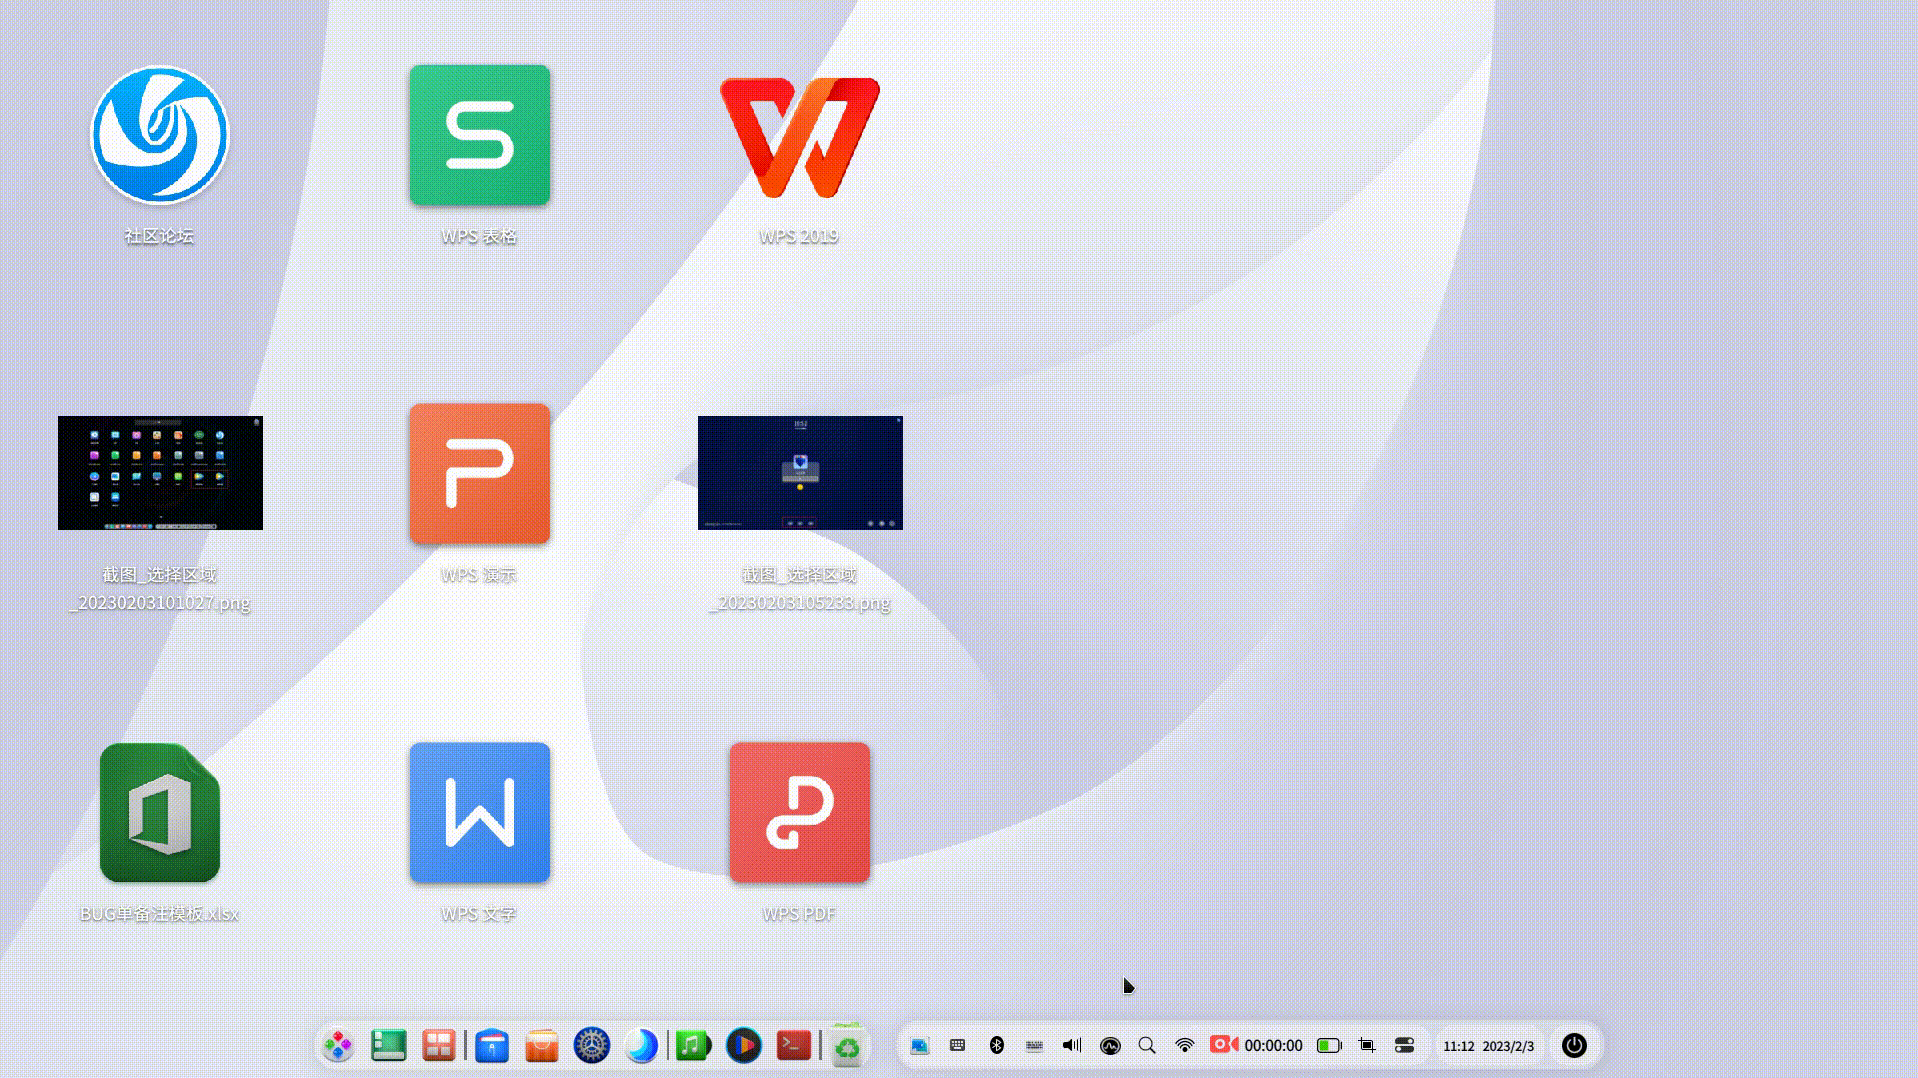Open the system monitor tray icon
The image size is (1918, 1078).
(x=1110, y=1046)
